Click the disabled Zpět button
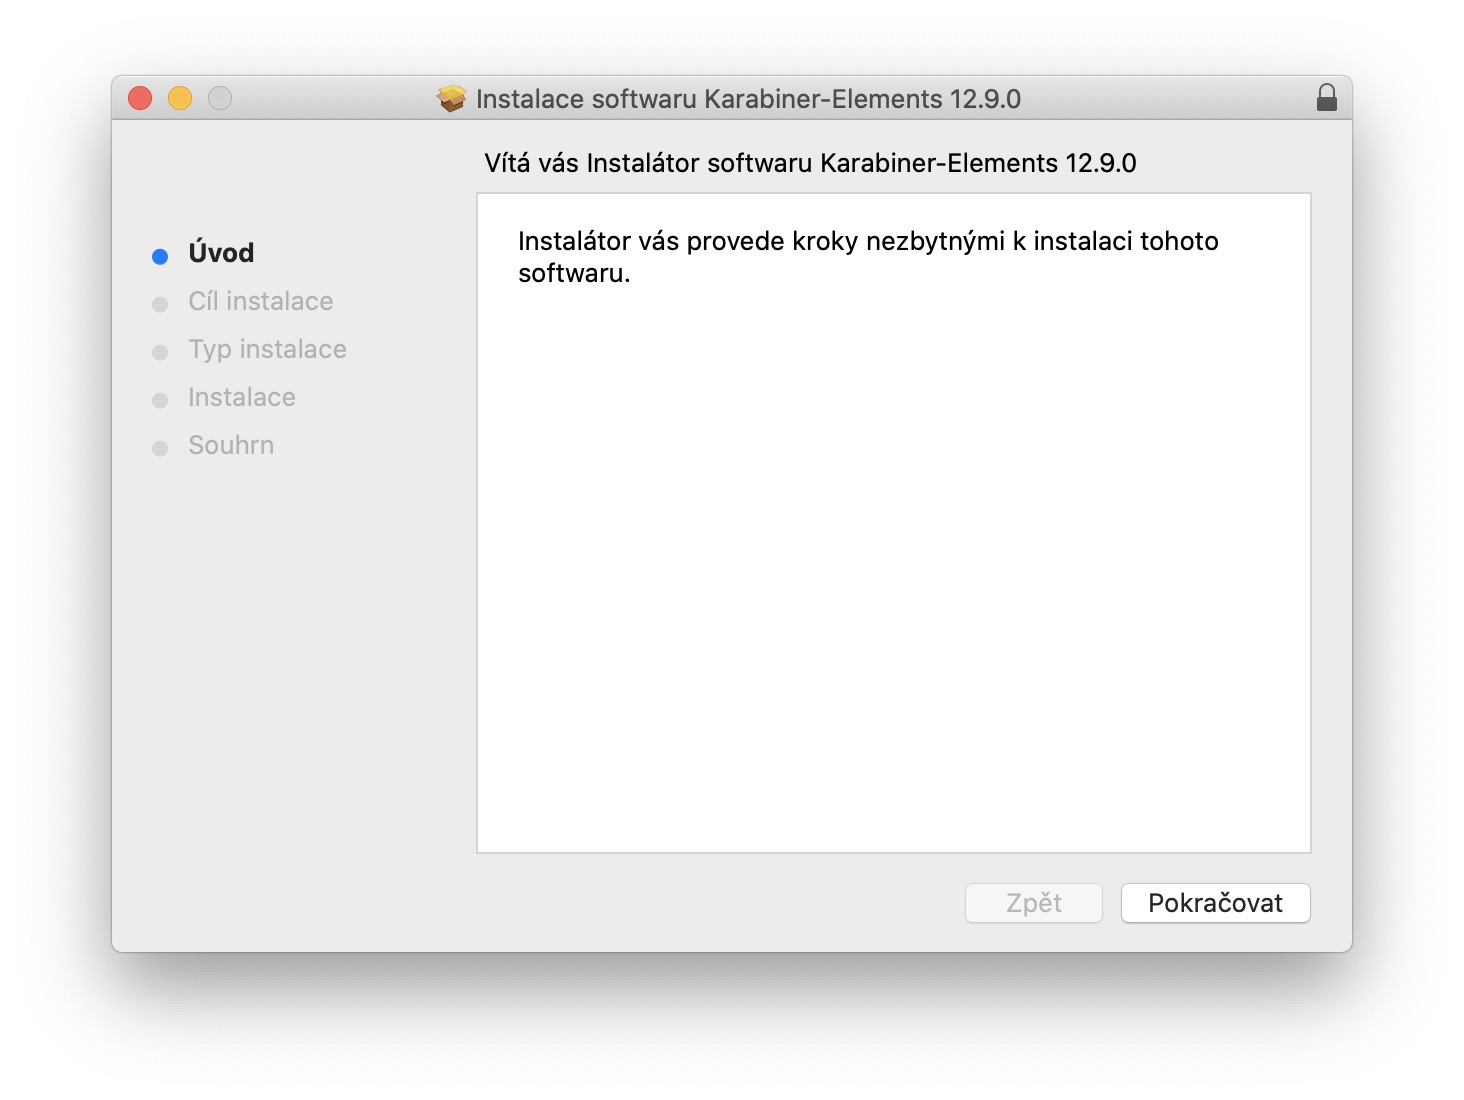The width and height of the screenshot is (1464, 1100). click(1033, 903)
